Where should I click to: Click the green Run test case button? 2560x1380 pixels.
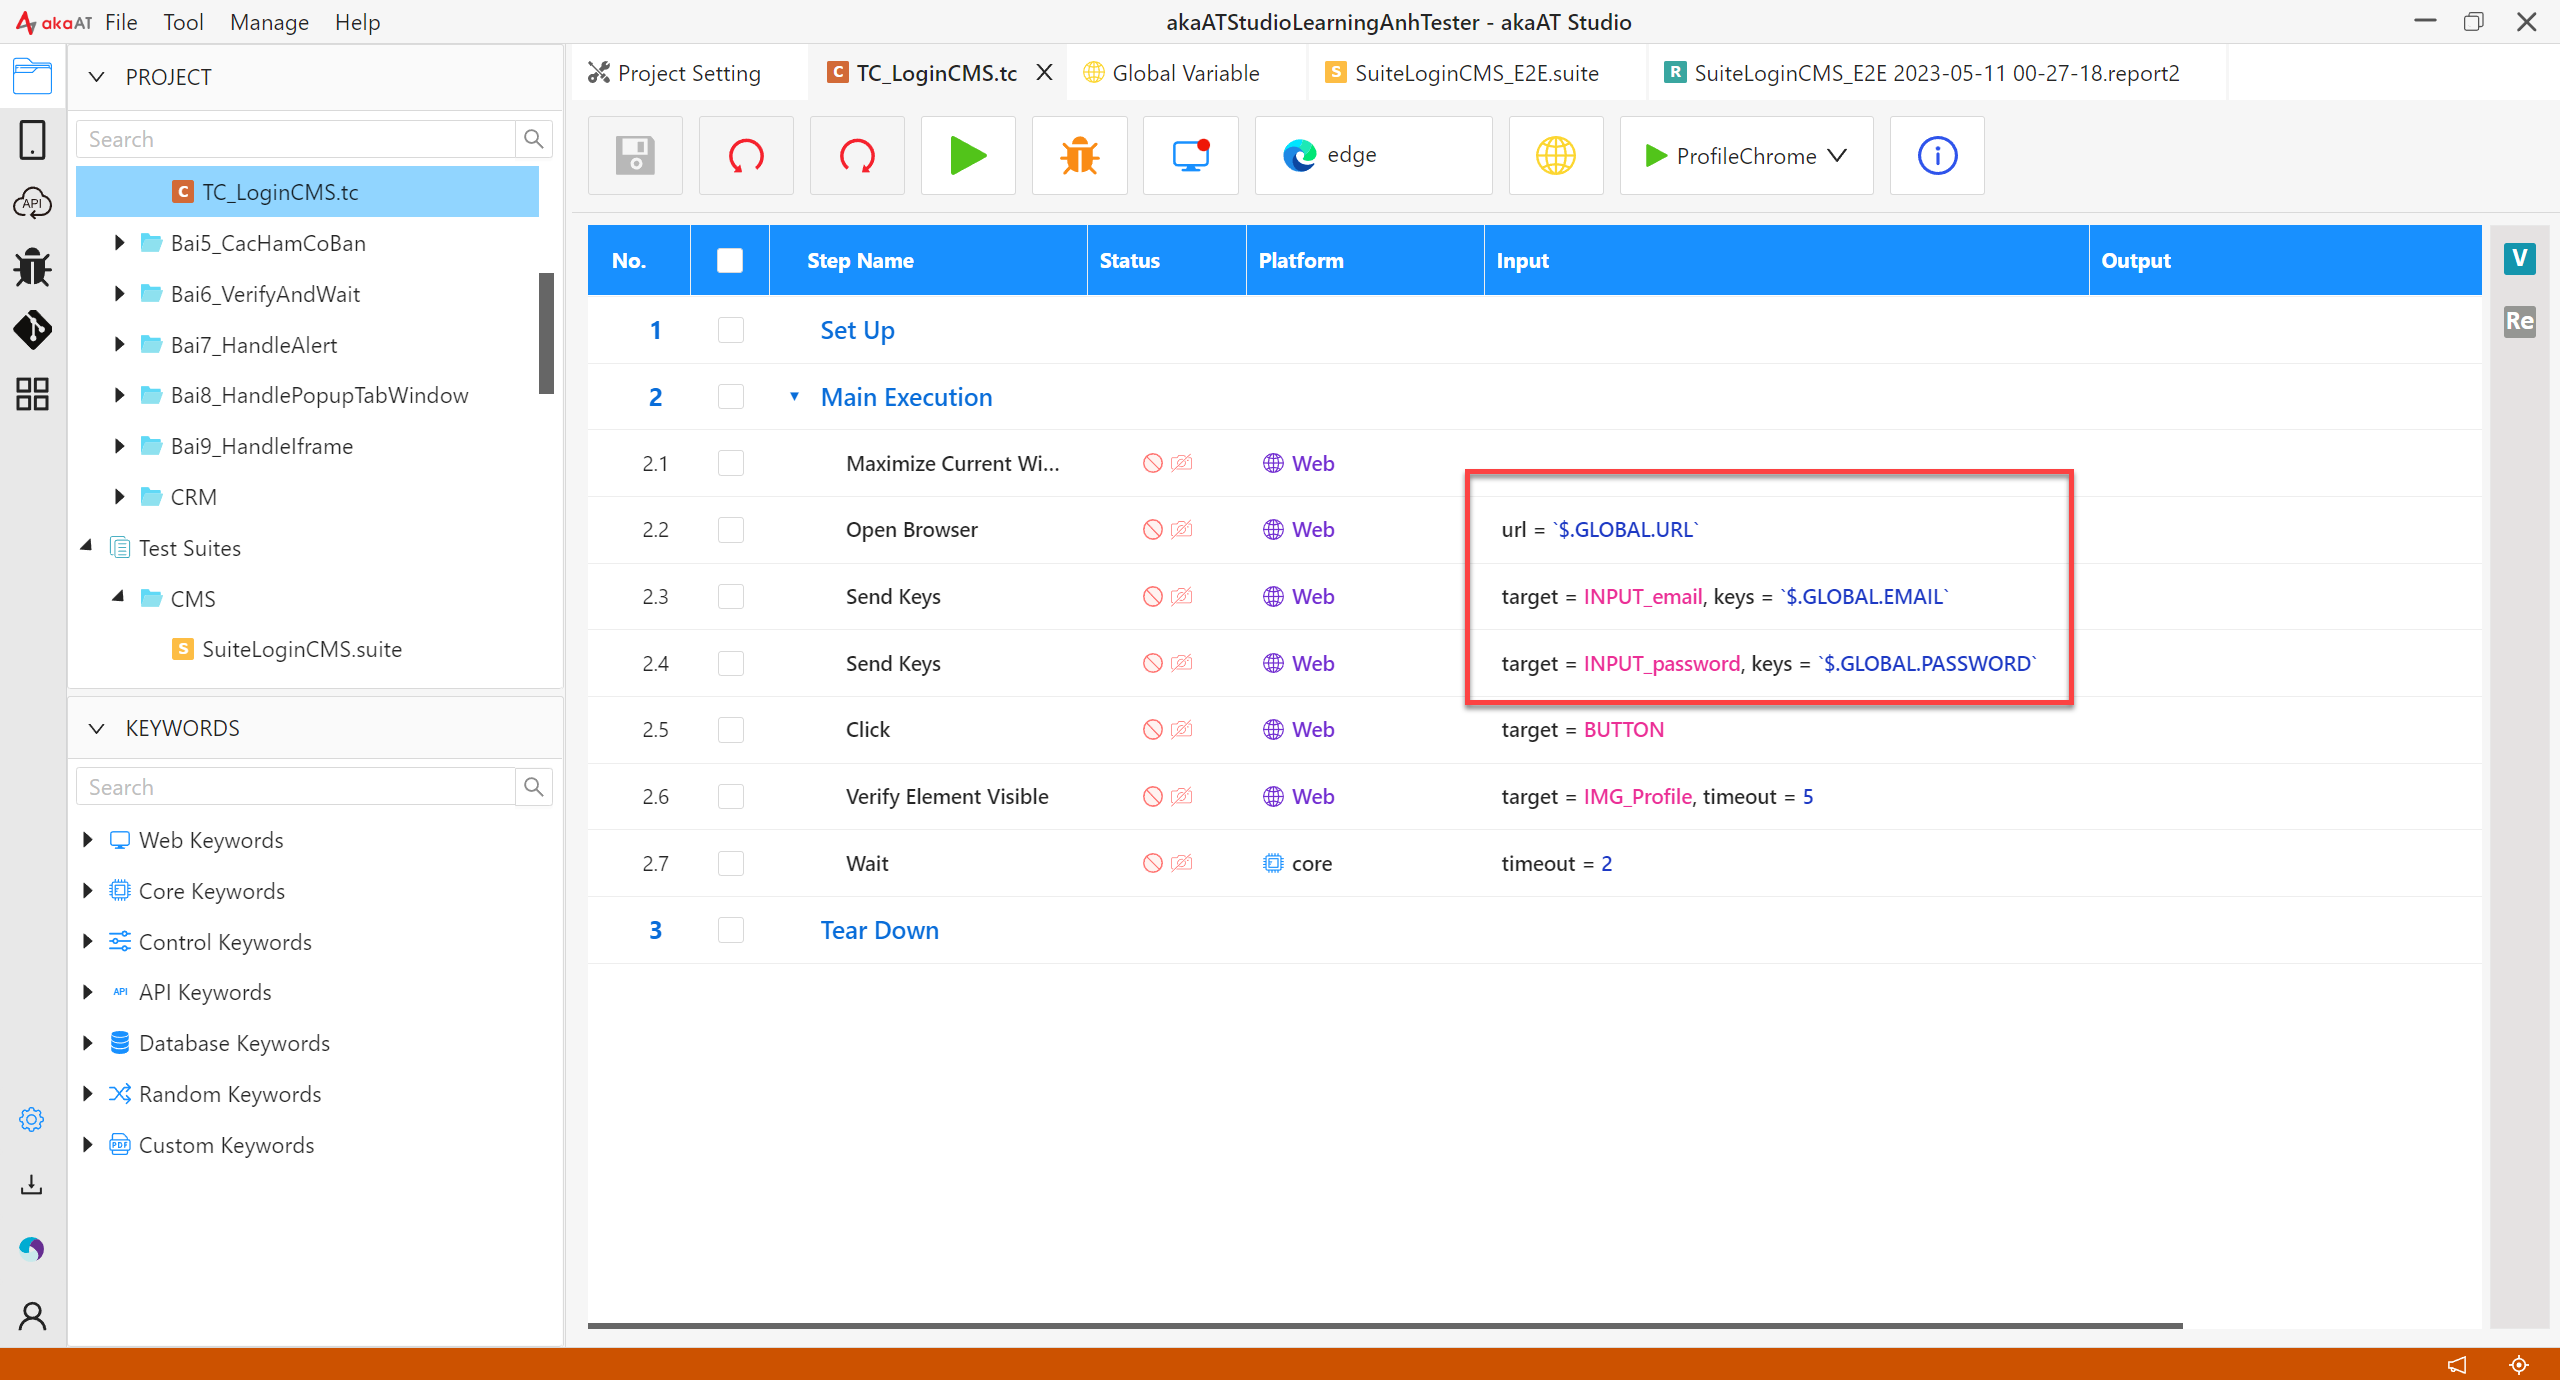tap(967, 156)
